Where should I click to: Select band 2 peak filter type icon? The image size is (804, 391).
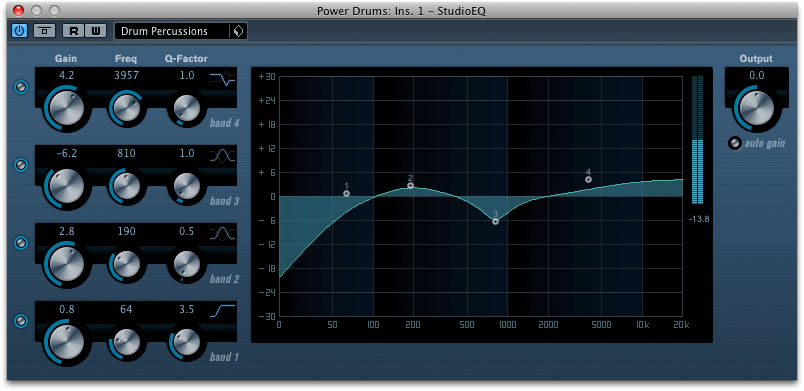[x=223, y=234]
